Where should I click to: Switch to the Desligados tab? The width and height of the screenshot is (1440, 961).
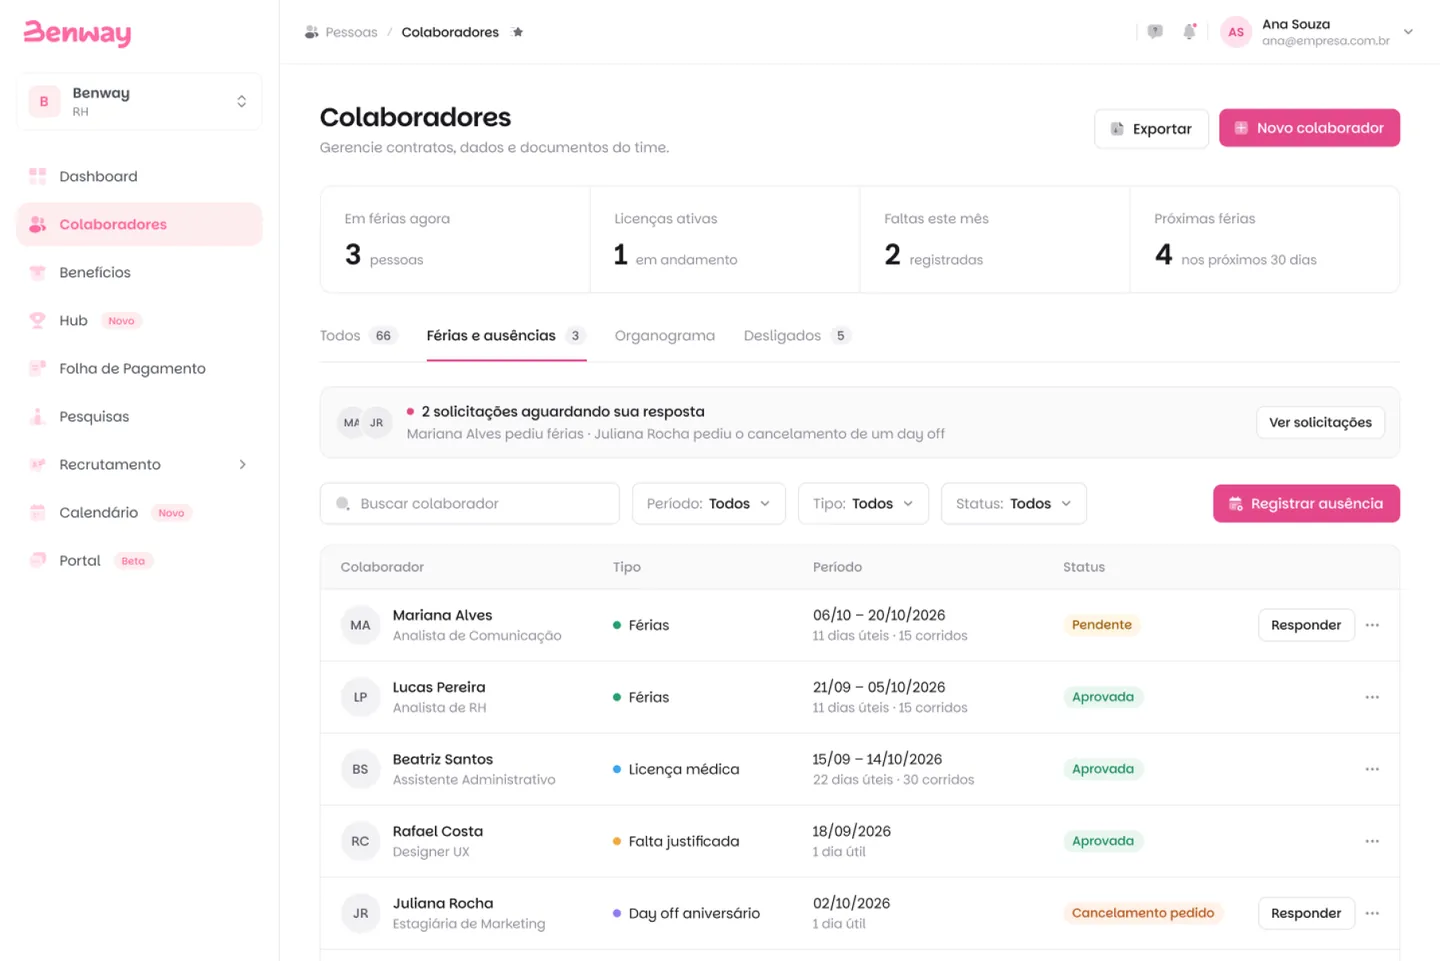(x=797, y=336)
